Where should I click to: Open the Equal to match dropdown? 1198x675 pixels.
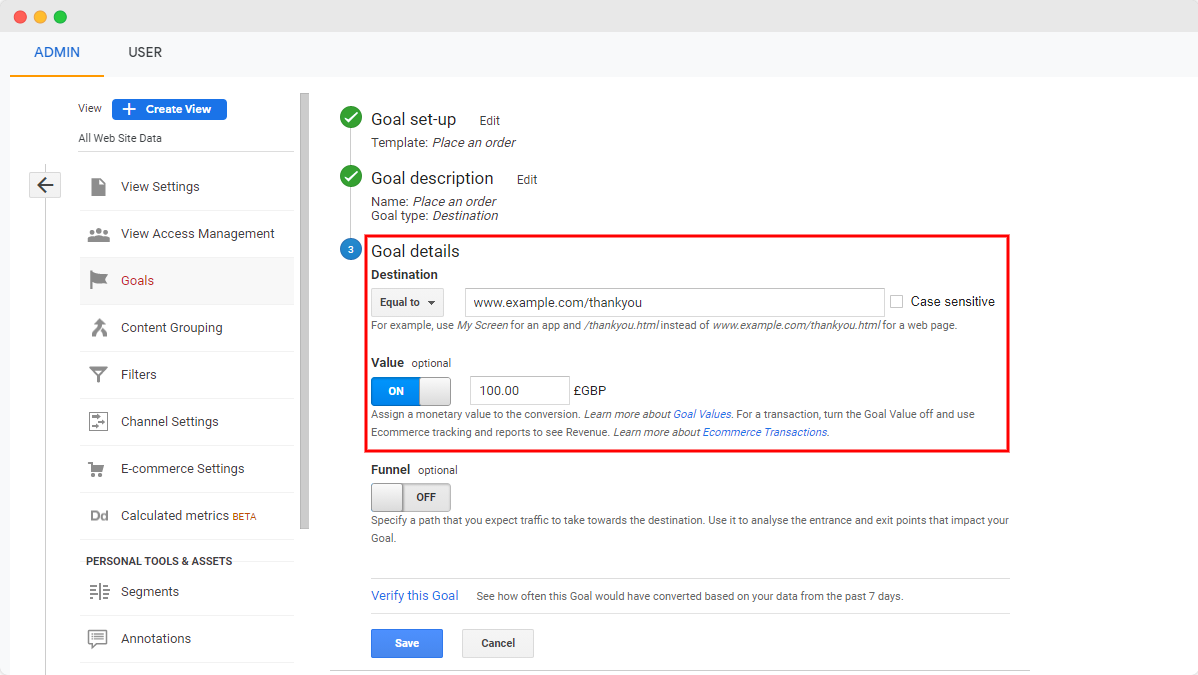pos(406,302)
